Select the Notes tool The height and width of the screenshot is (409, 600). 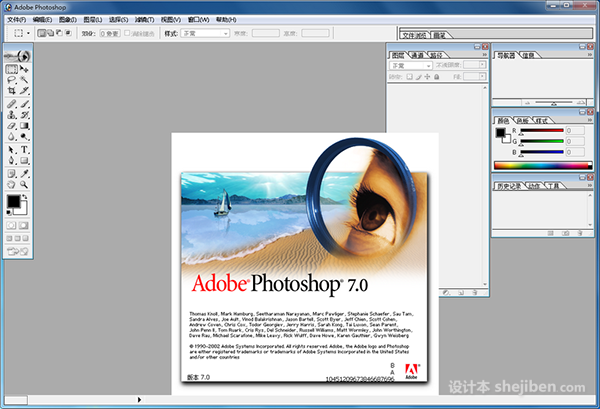pyautogui.click(x=11, y=174)
